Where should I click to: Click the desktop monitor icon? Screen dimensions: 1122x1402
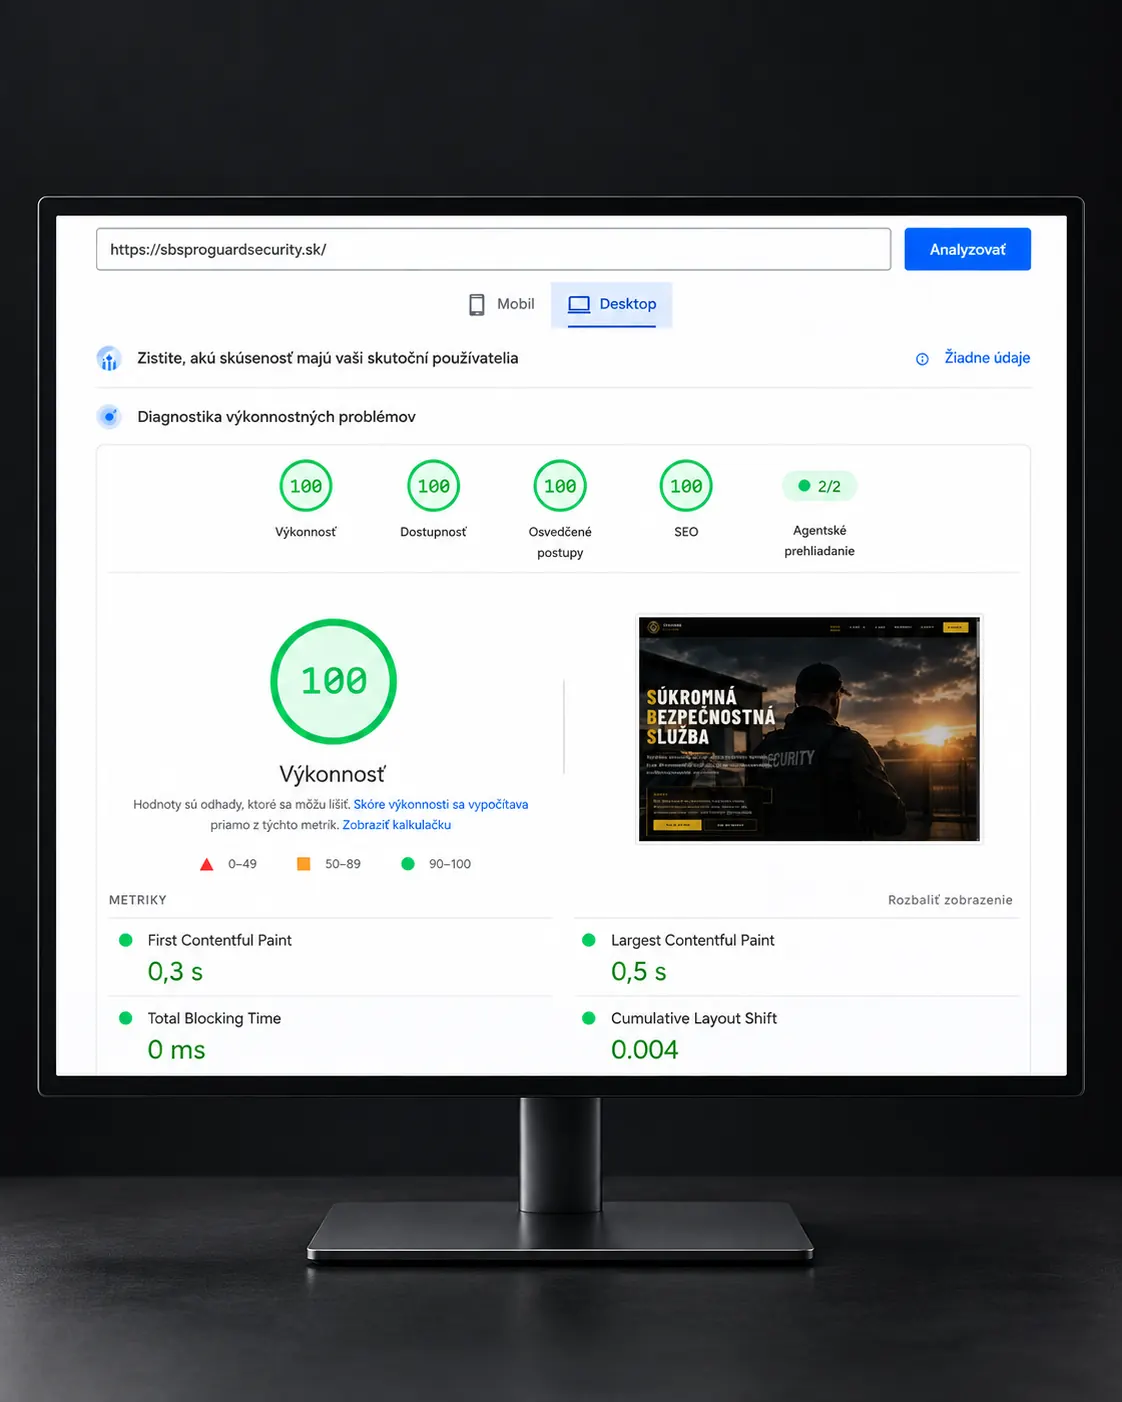click(x=579, y=304)
